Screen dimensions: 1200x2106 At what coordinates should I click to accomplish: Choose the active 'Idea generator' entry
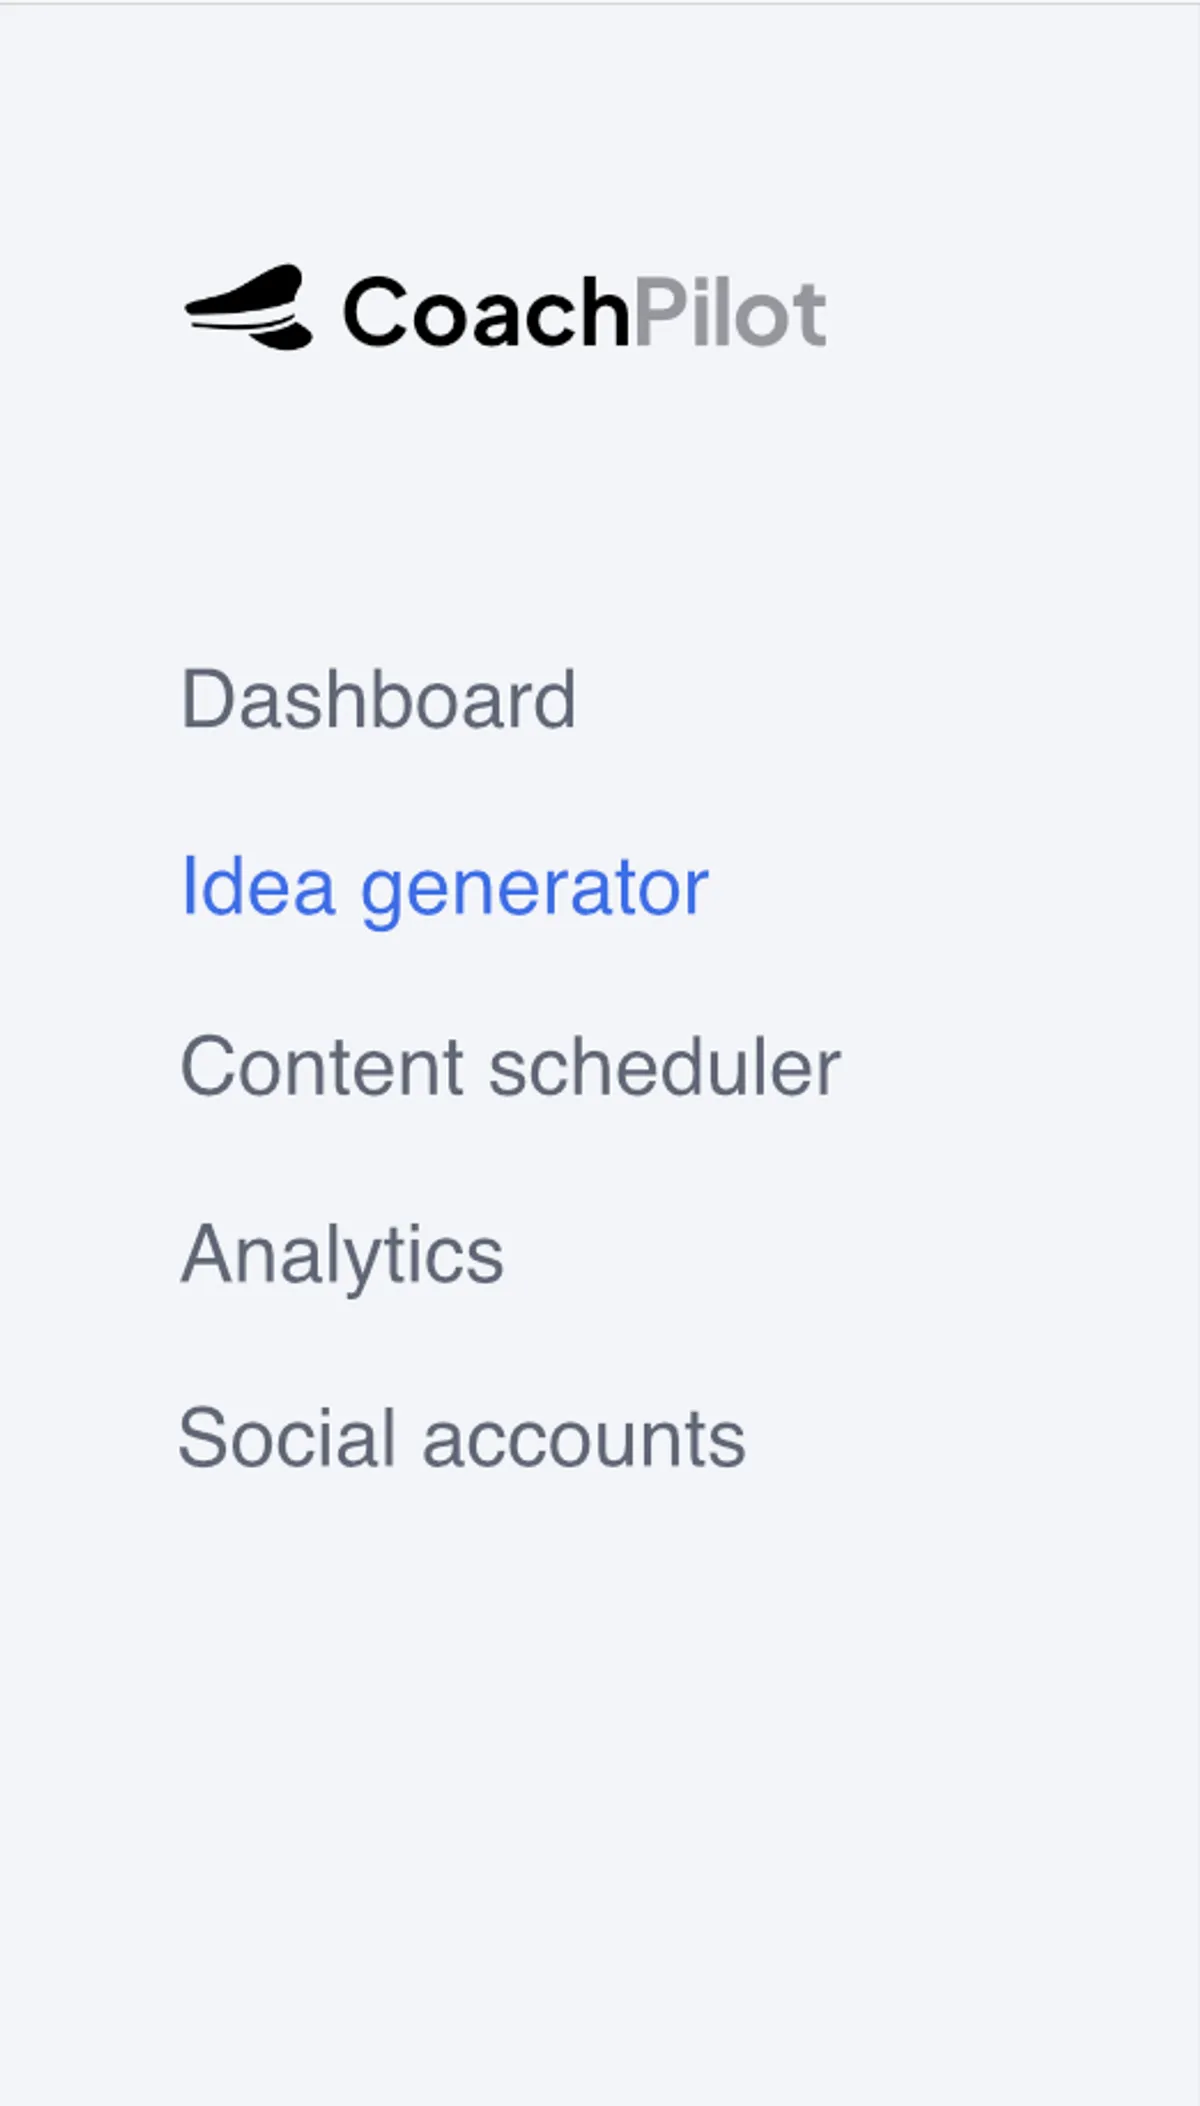pyautogui.click(x=444, y=887)
